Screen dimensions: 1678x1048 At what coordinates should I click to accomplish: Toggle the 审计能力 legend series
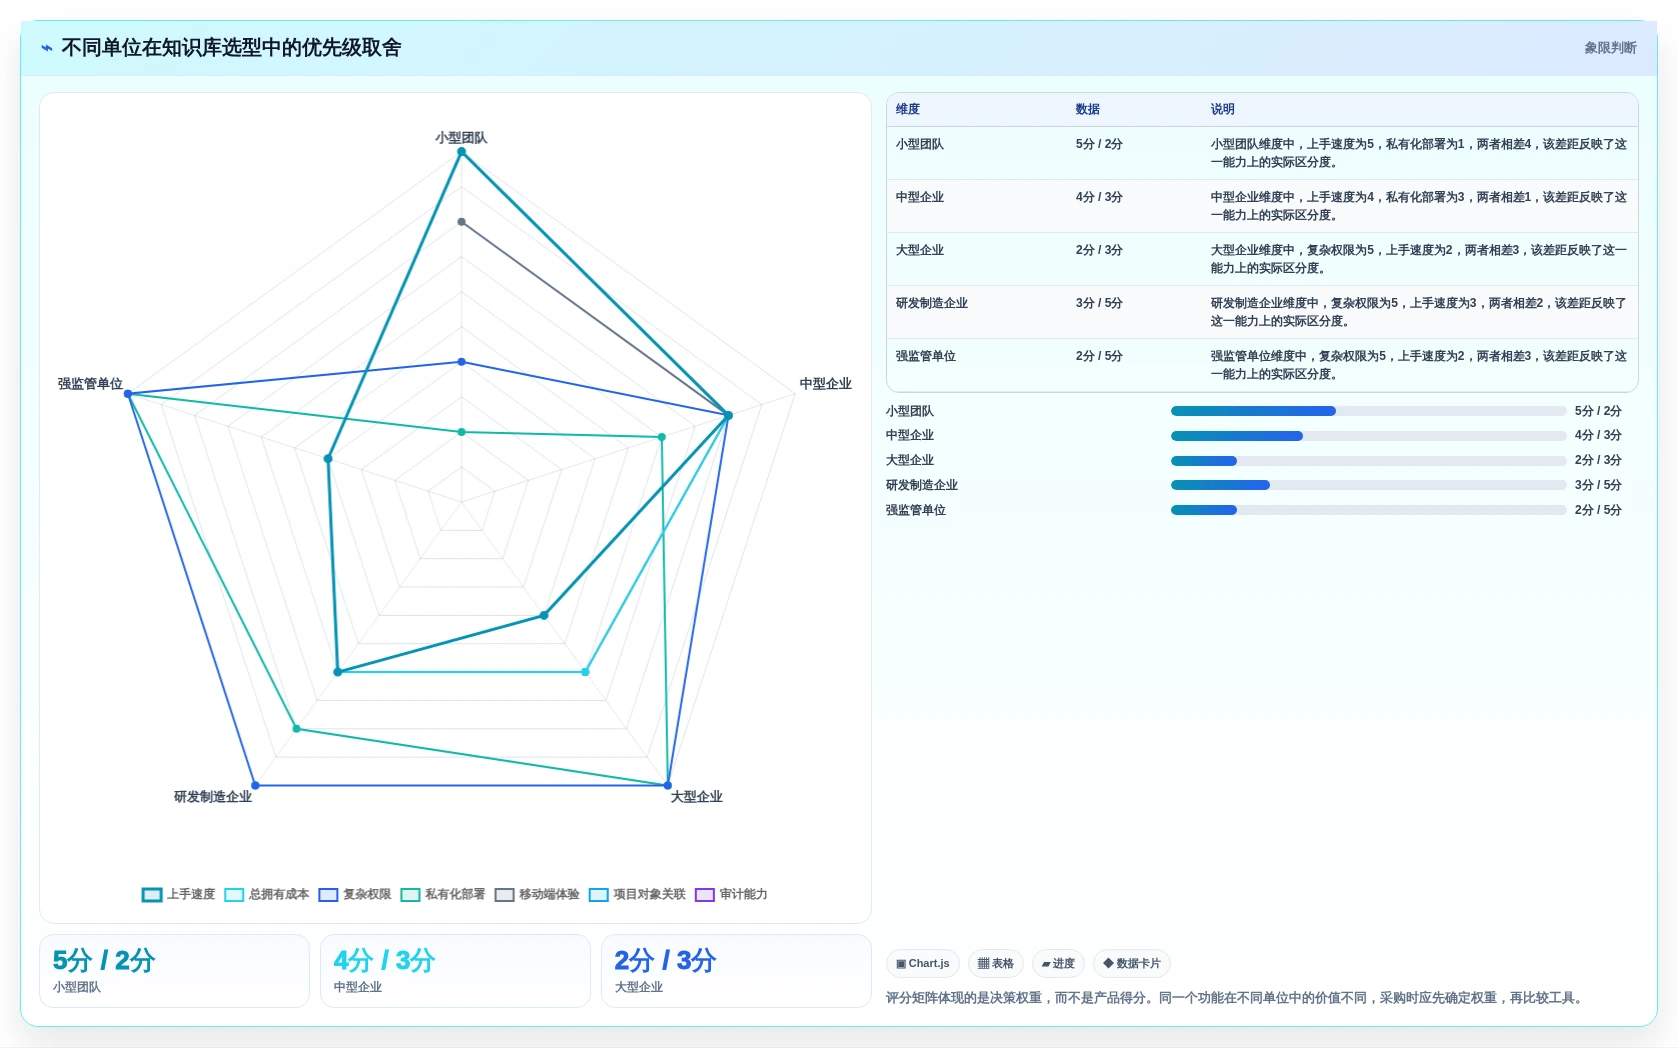(731, 894)
